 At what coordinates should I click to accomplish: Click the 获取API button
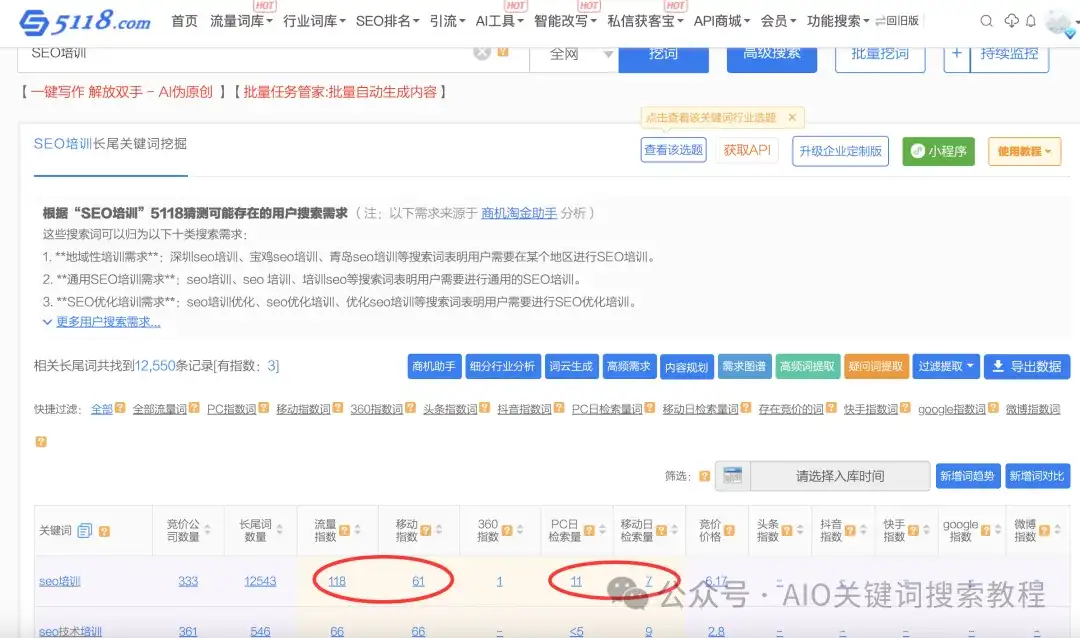747,150
